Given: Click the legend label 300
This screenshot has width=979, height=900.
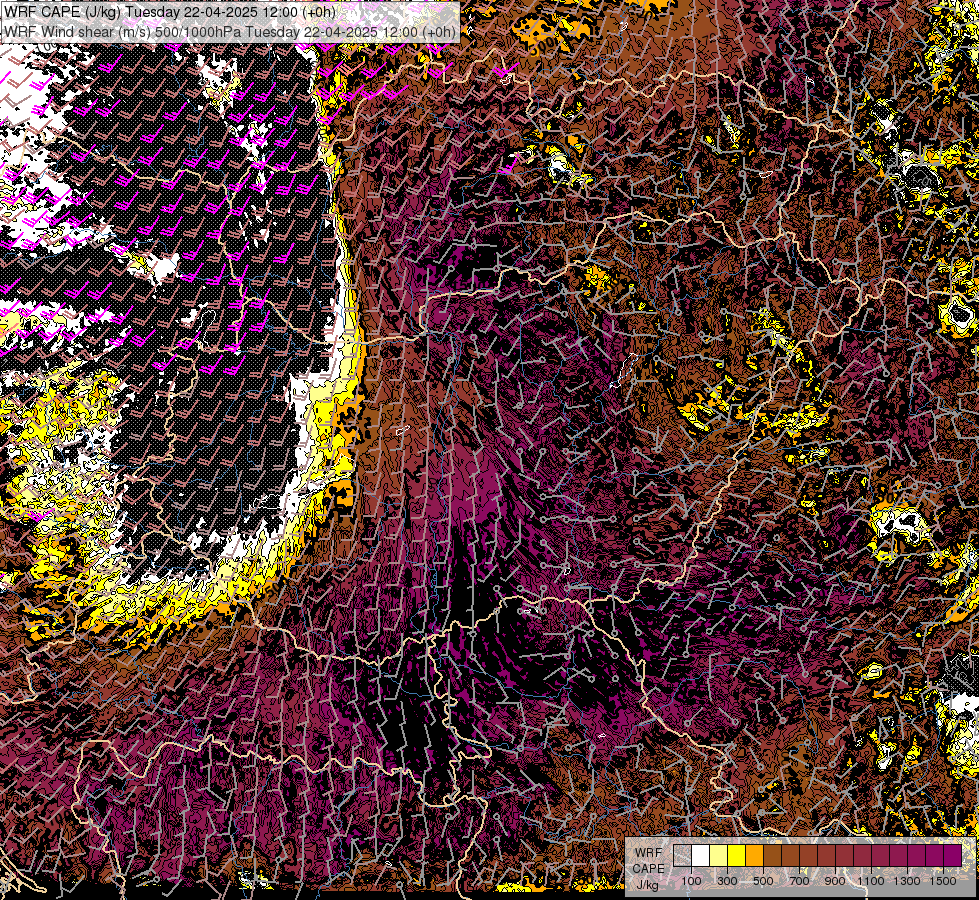Looking at the screenshot, I should tap(727, 881).
